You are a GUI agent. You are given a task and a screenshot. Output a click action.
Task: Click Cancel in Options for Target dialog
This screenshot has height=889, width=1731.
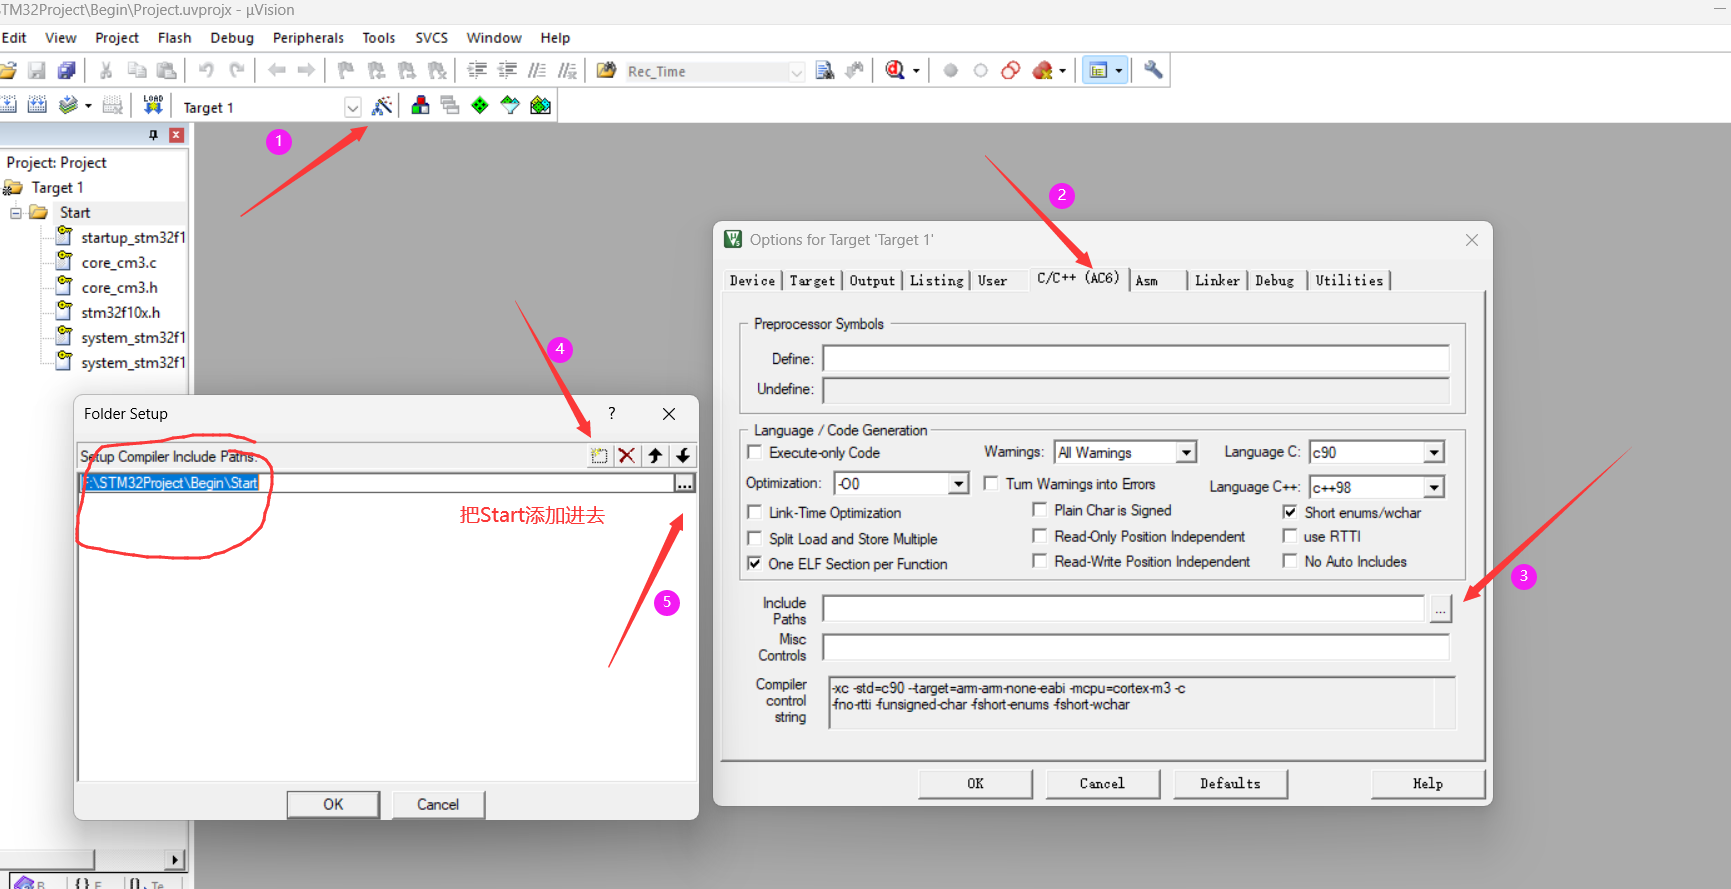1102,784
